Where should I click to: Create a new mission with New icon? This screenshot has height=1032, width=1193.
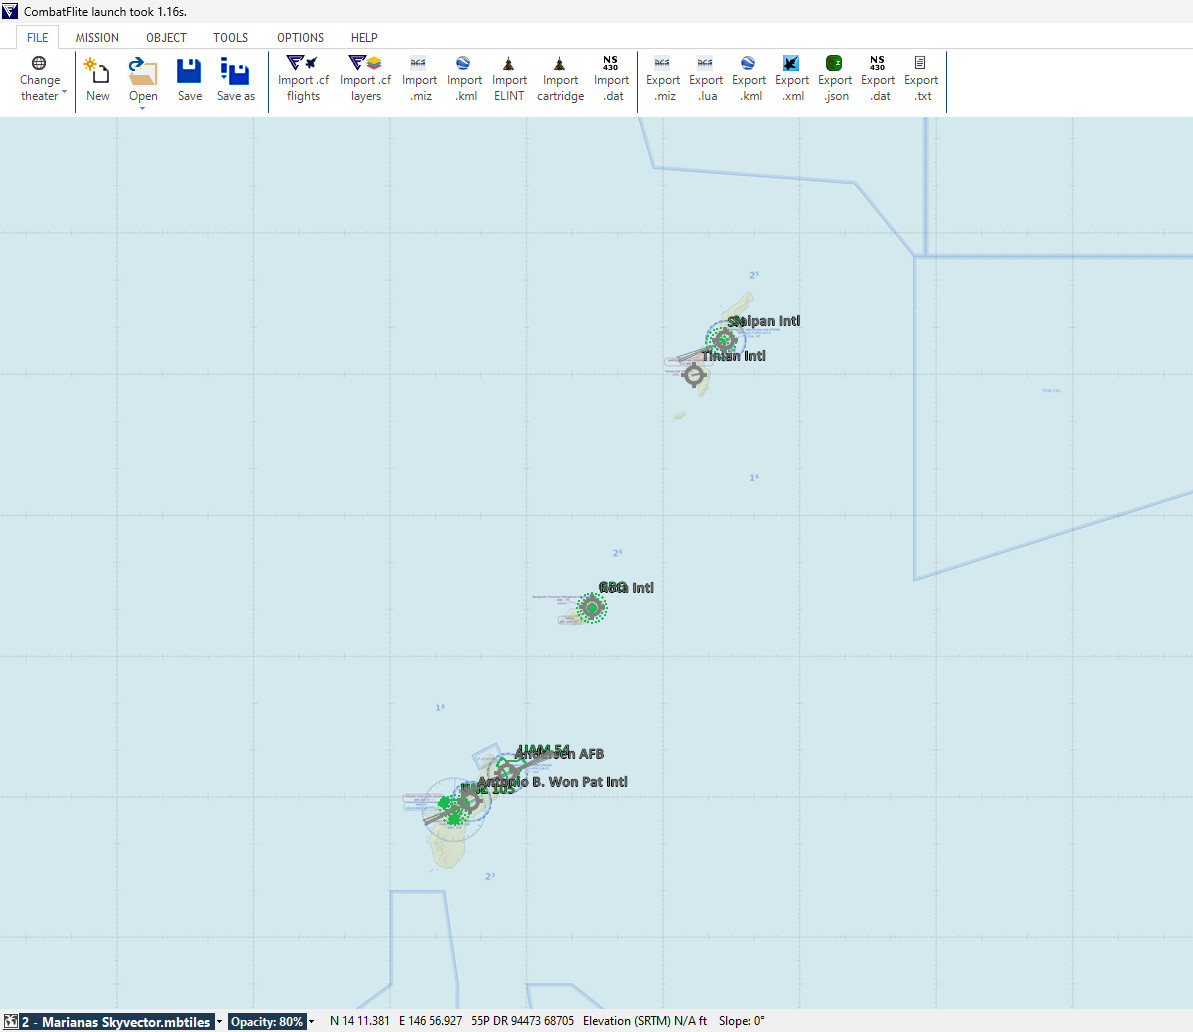pyautogui.click(x=97, y=72)
